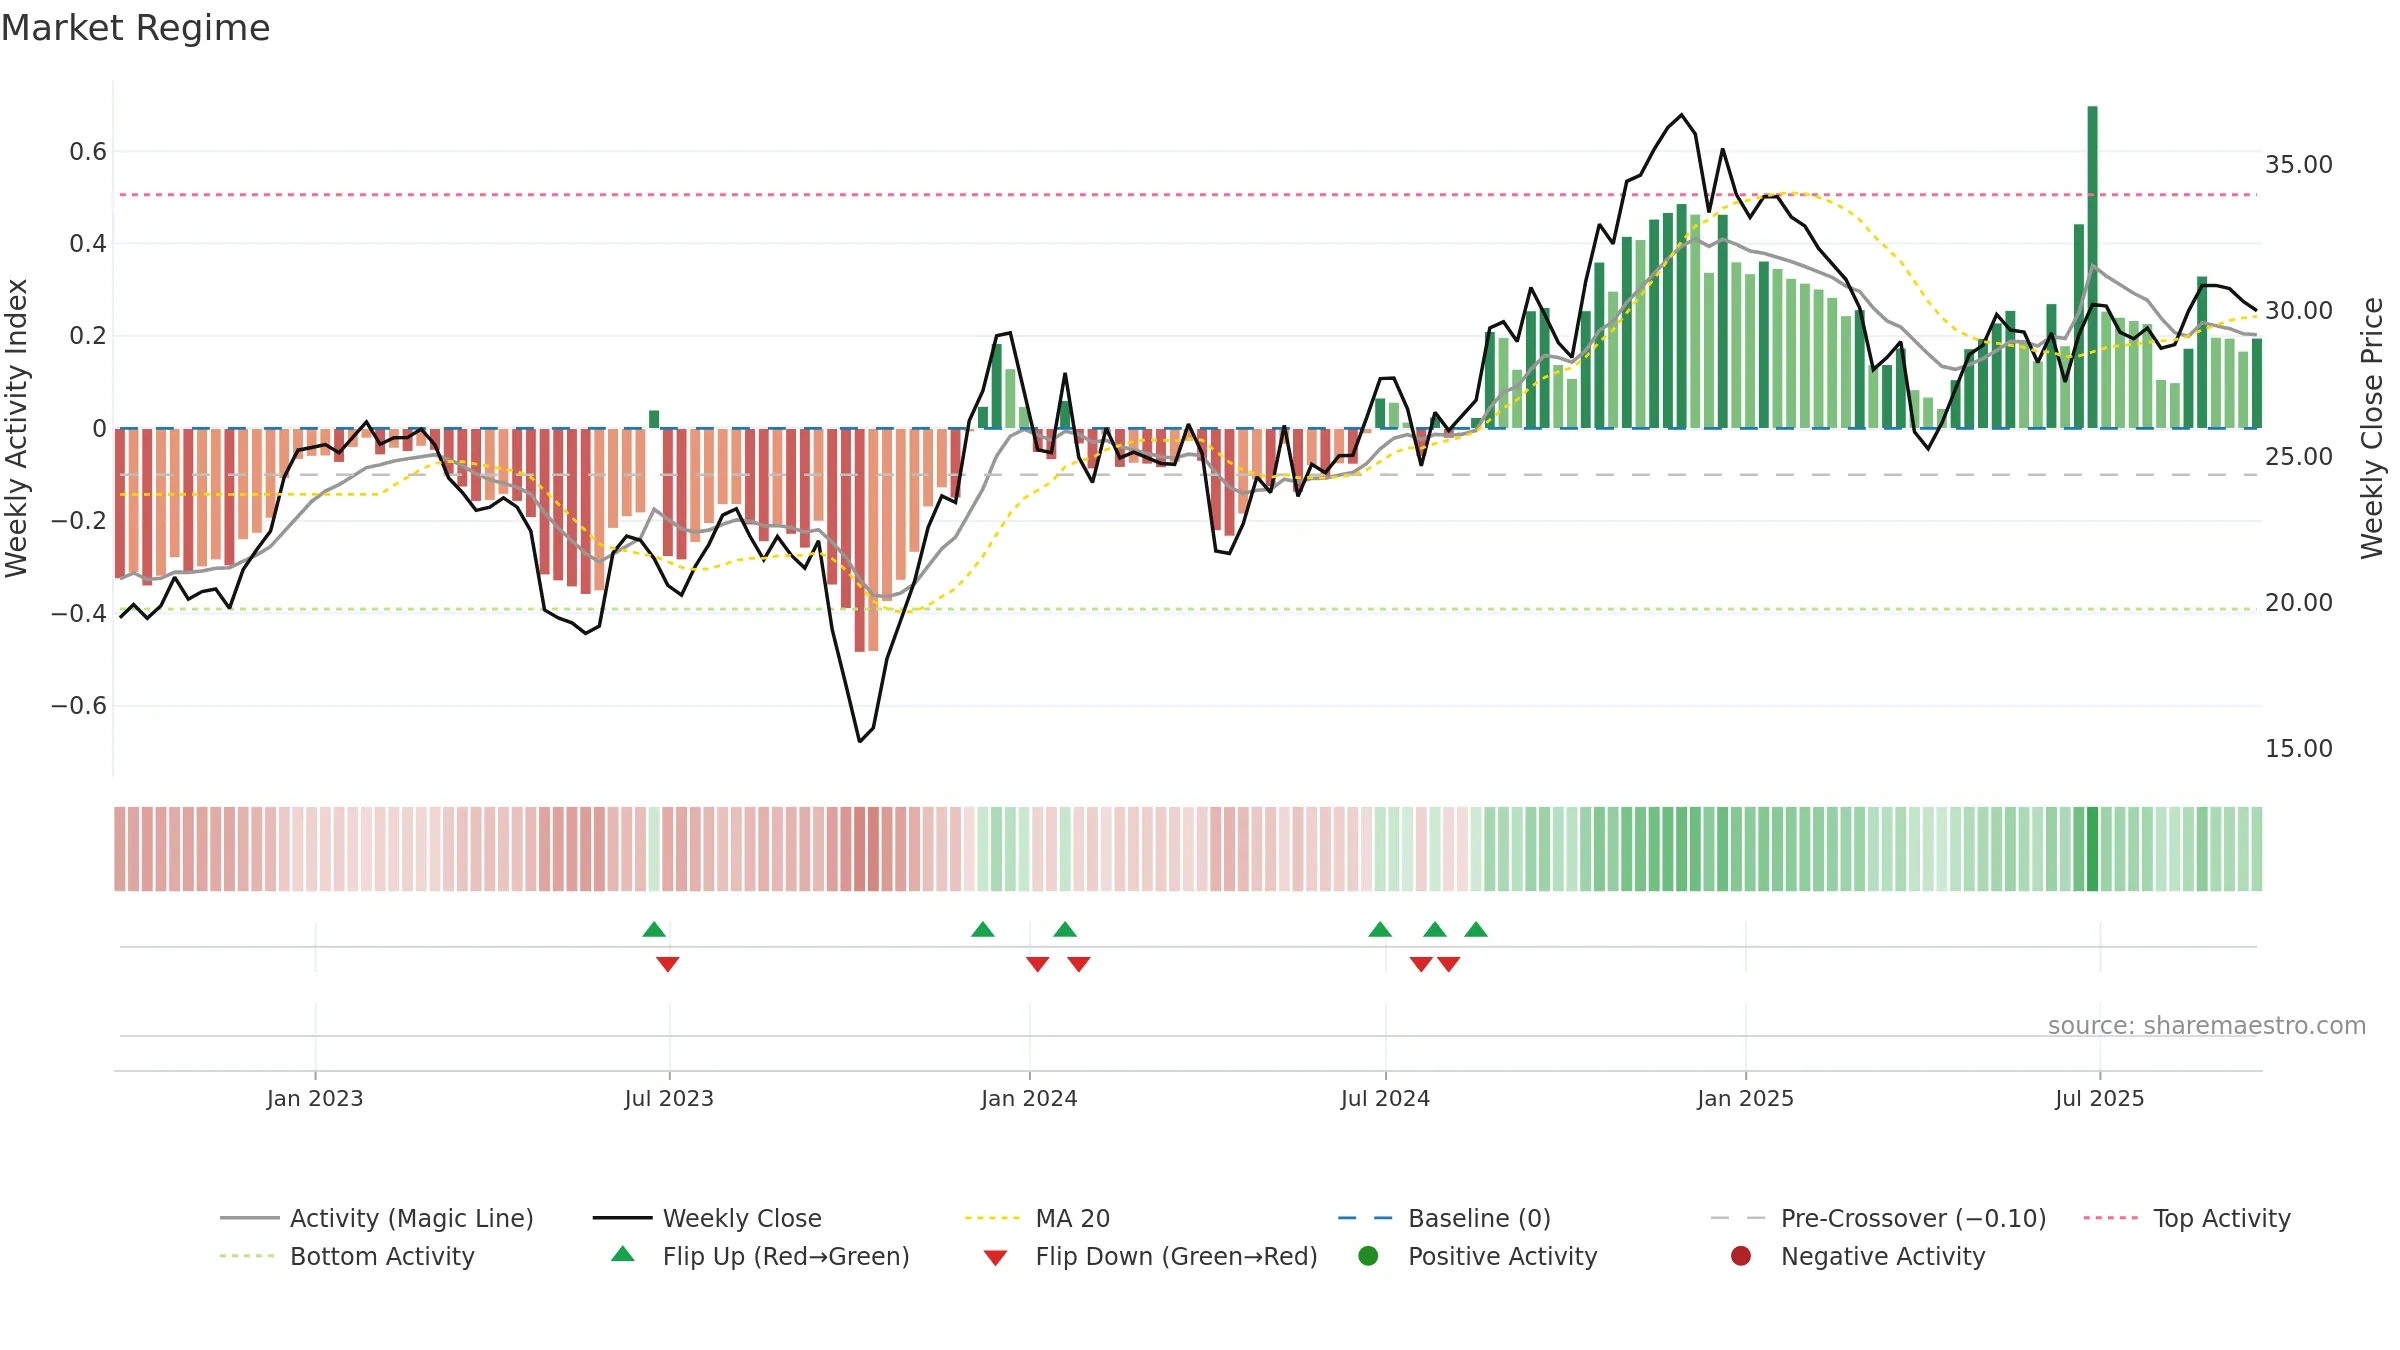This screenshot has height=1350, width=2400.
Task: Click the Pre-Crossover (−0.10) legend entry
Action: pyautogui.click(x=1878, y=1218)
